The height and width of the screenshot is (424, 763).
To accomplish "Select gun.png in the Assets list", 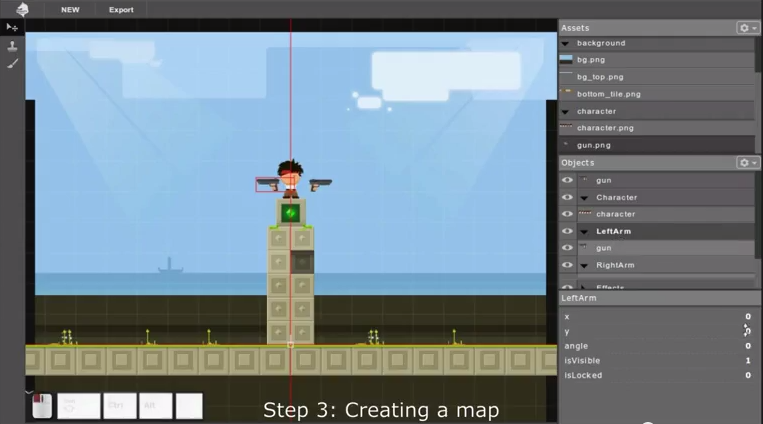I will [x=593, y=145].
